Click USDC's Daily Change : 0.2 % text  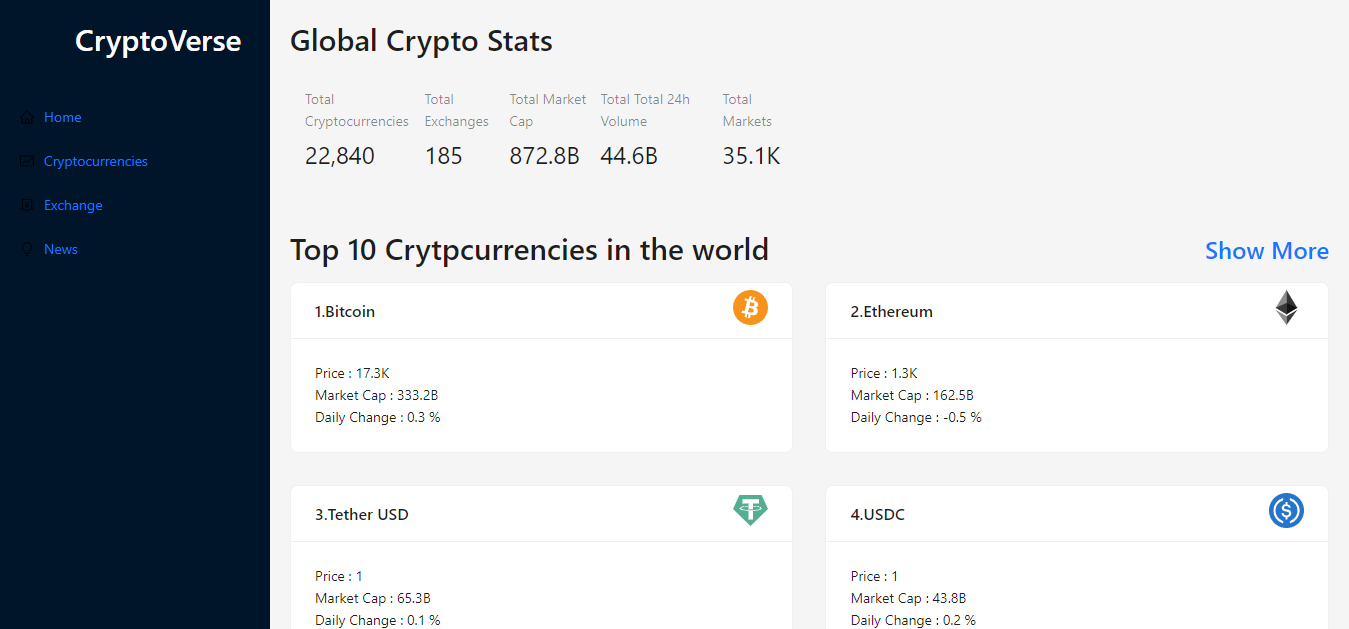point(914,621)
